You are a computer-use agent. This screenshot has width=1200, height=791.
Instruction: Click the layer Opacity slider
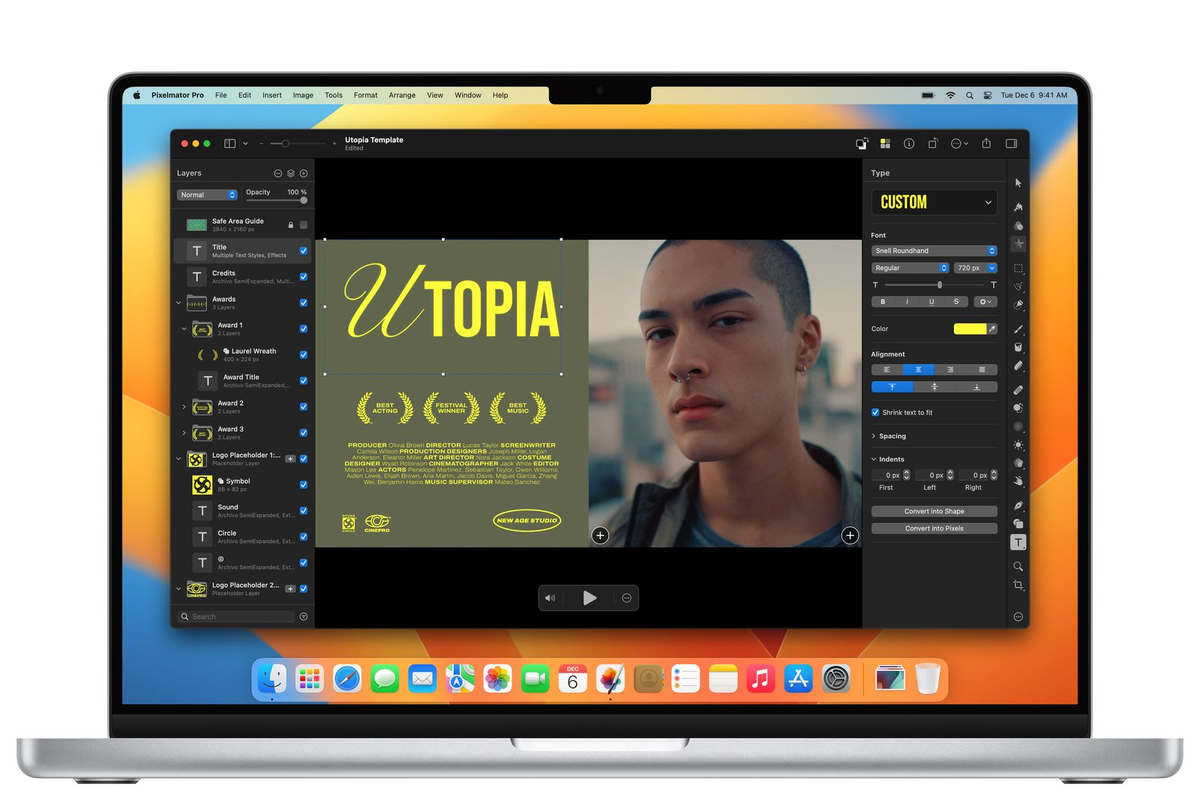(x=277, y=201)
